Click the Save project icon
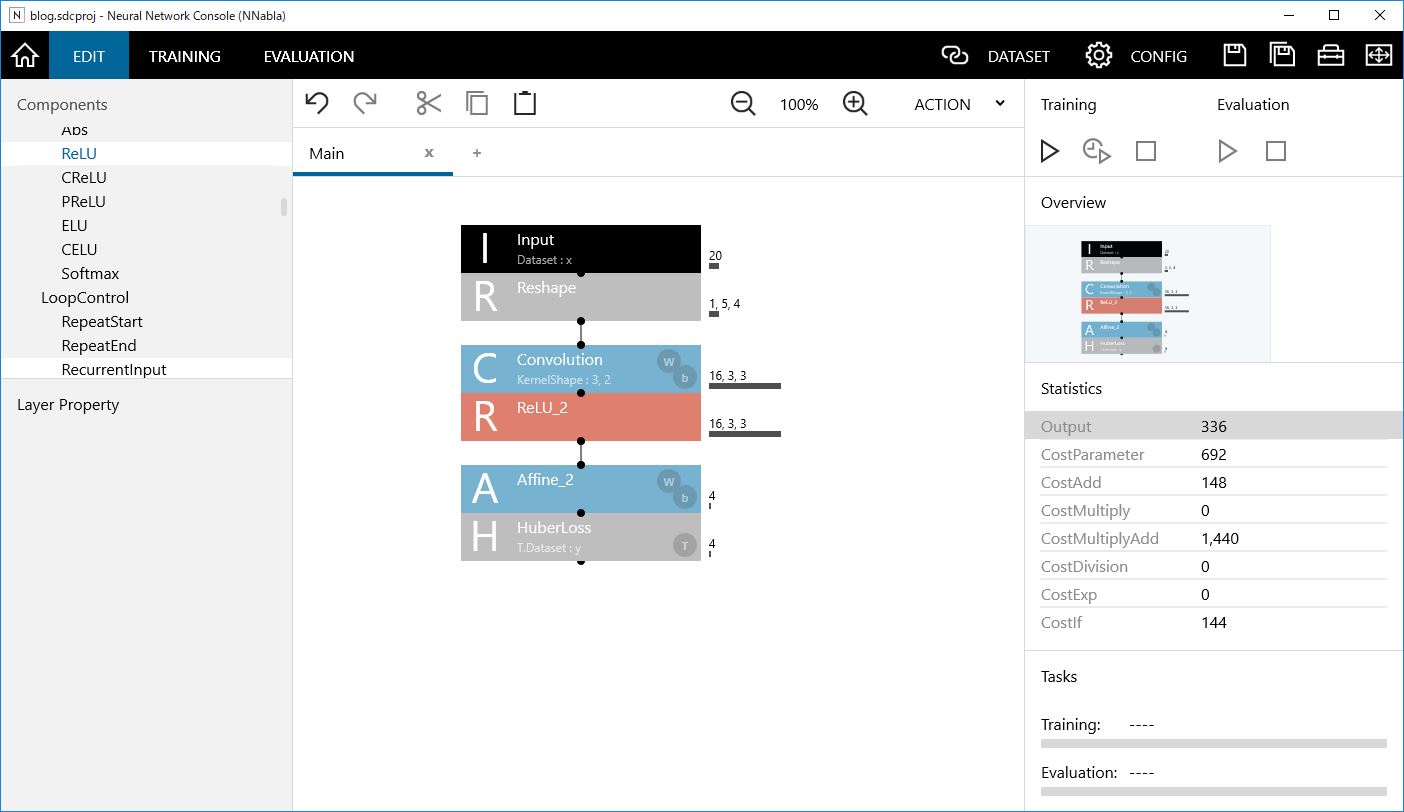 tap(1235, 56)
